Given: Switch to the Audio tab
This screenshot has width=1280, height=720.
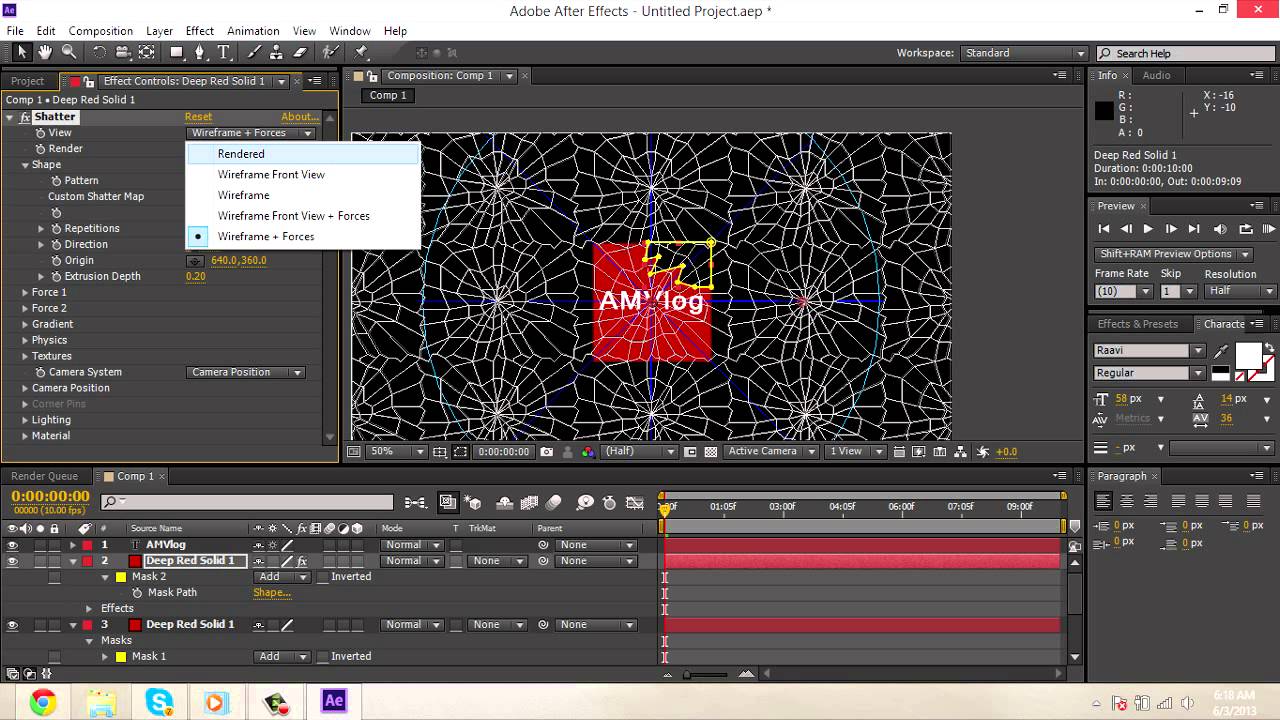Looking at the screenshot, I should 1156,76.
